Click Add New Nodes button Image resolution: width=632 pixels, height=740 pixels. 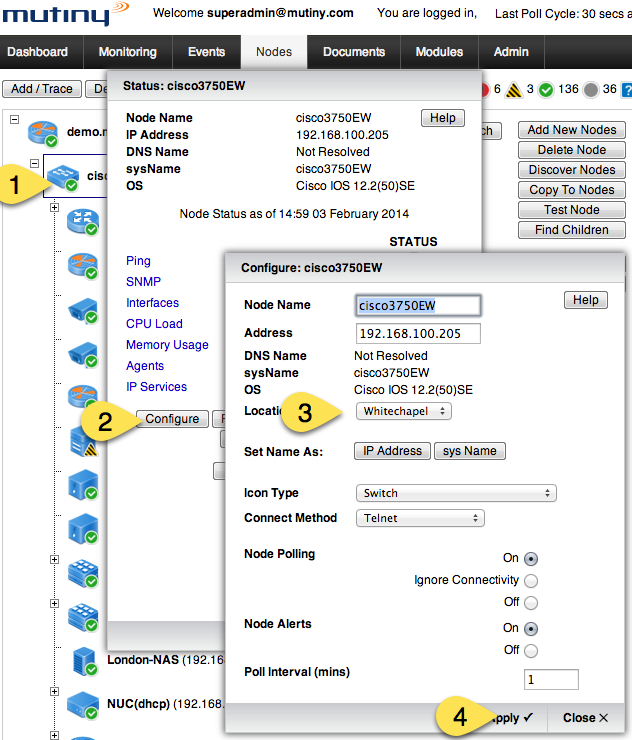(572, 130)
